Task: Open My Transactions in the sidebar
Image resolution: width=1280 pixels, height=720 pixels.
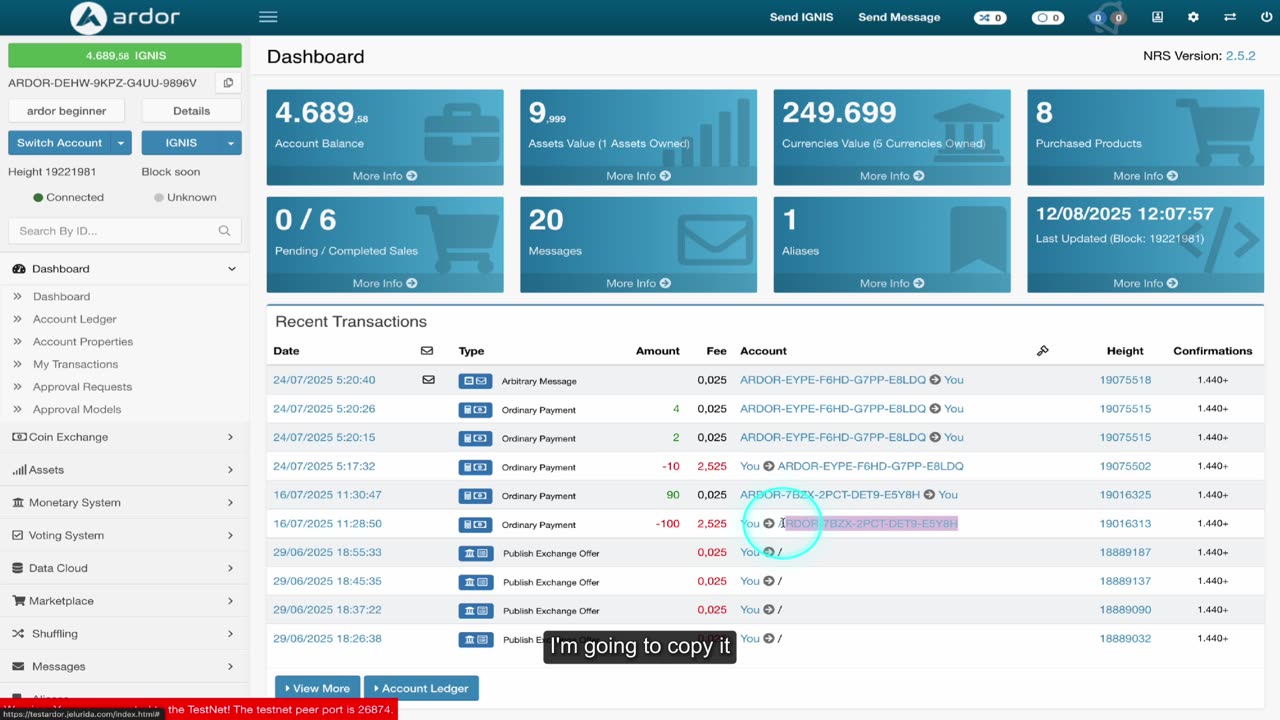Action: pos(75,364)
